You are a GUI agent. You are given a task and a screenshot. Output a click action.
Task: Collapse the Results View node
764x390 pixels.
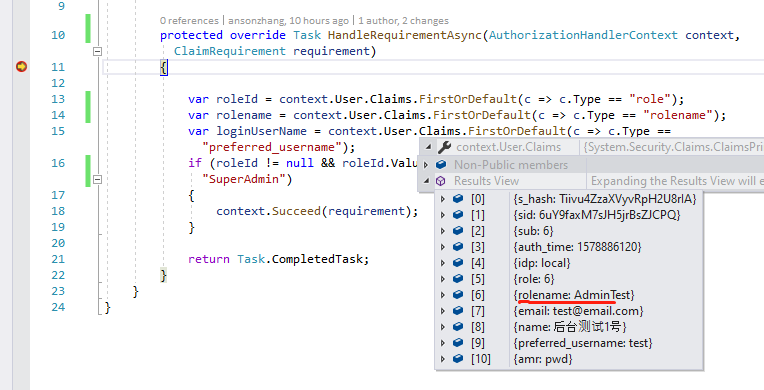pyautogui.click(x=426, y=181)
